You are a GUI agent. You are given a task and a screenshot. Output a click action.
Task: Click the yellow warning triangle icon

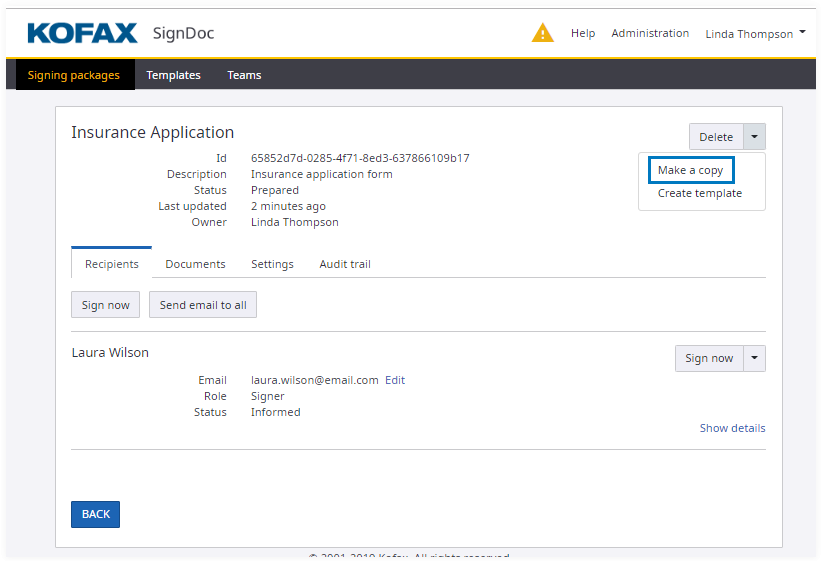[542, 33]
